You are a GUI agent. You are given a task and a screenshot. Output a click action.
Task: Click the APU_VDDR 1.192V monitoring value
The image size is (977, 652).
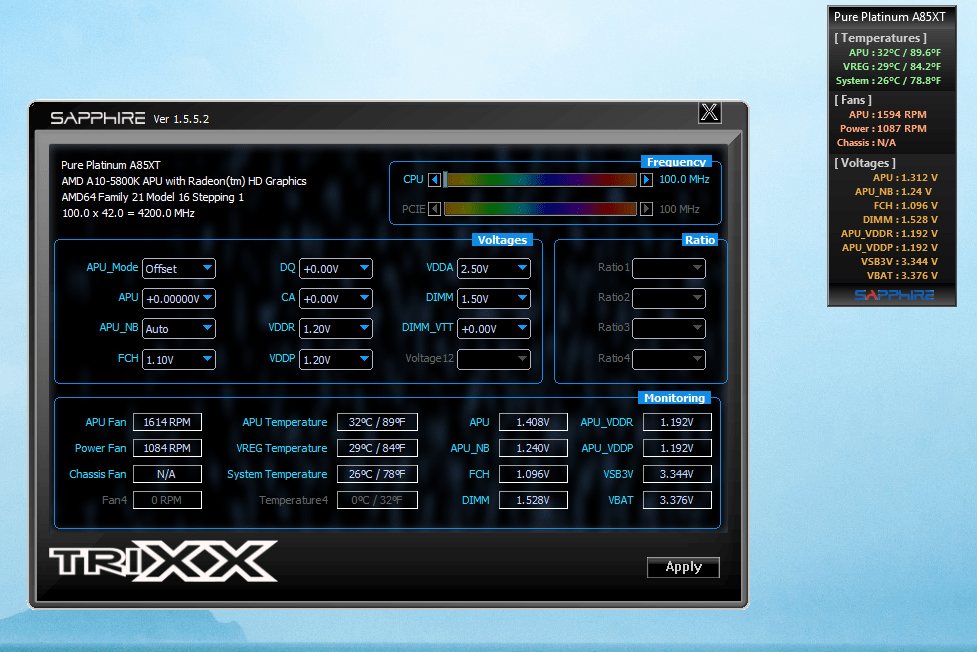[677, 422]
